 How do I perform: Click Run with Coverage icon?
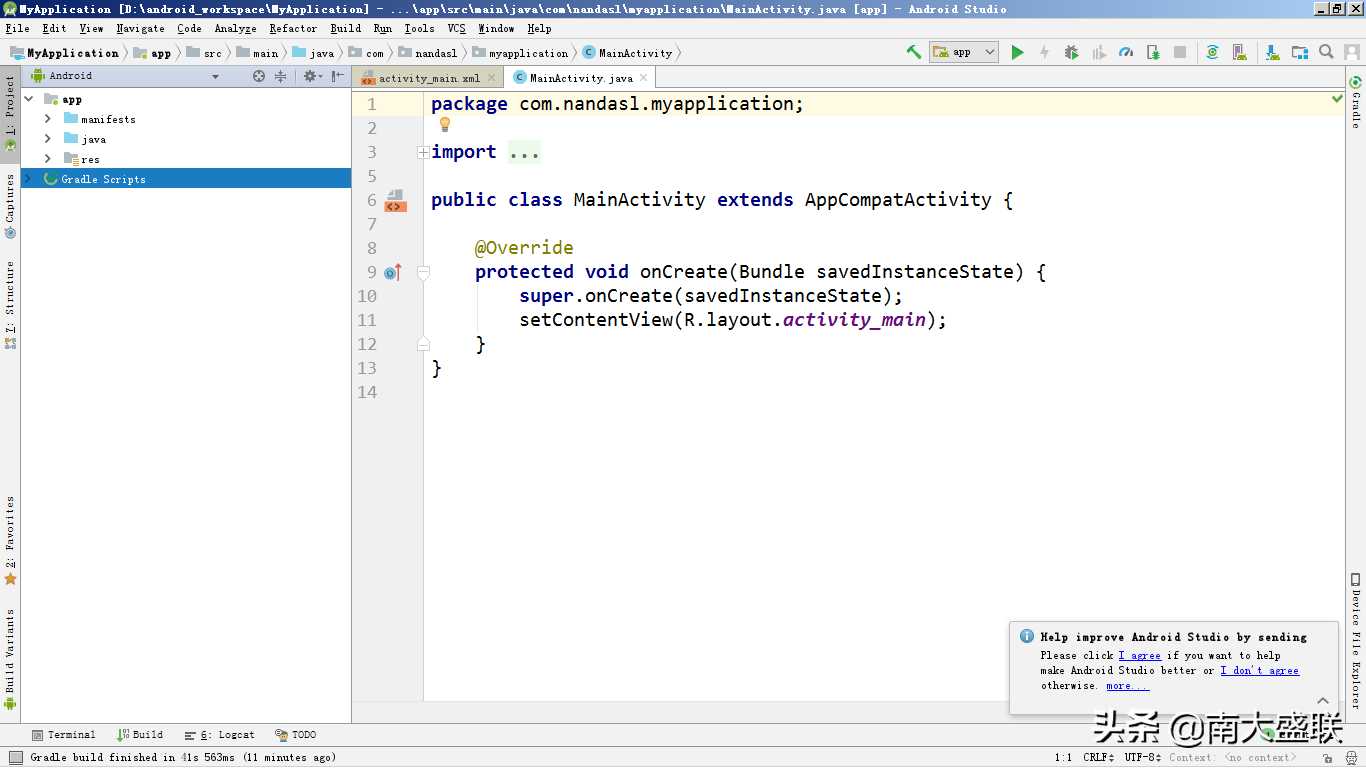1099,52
